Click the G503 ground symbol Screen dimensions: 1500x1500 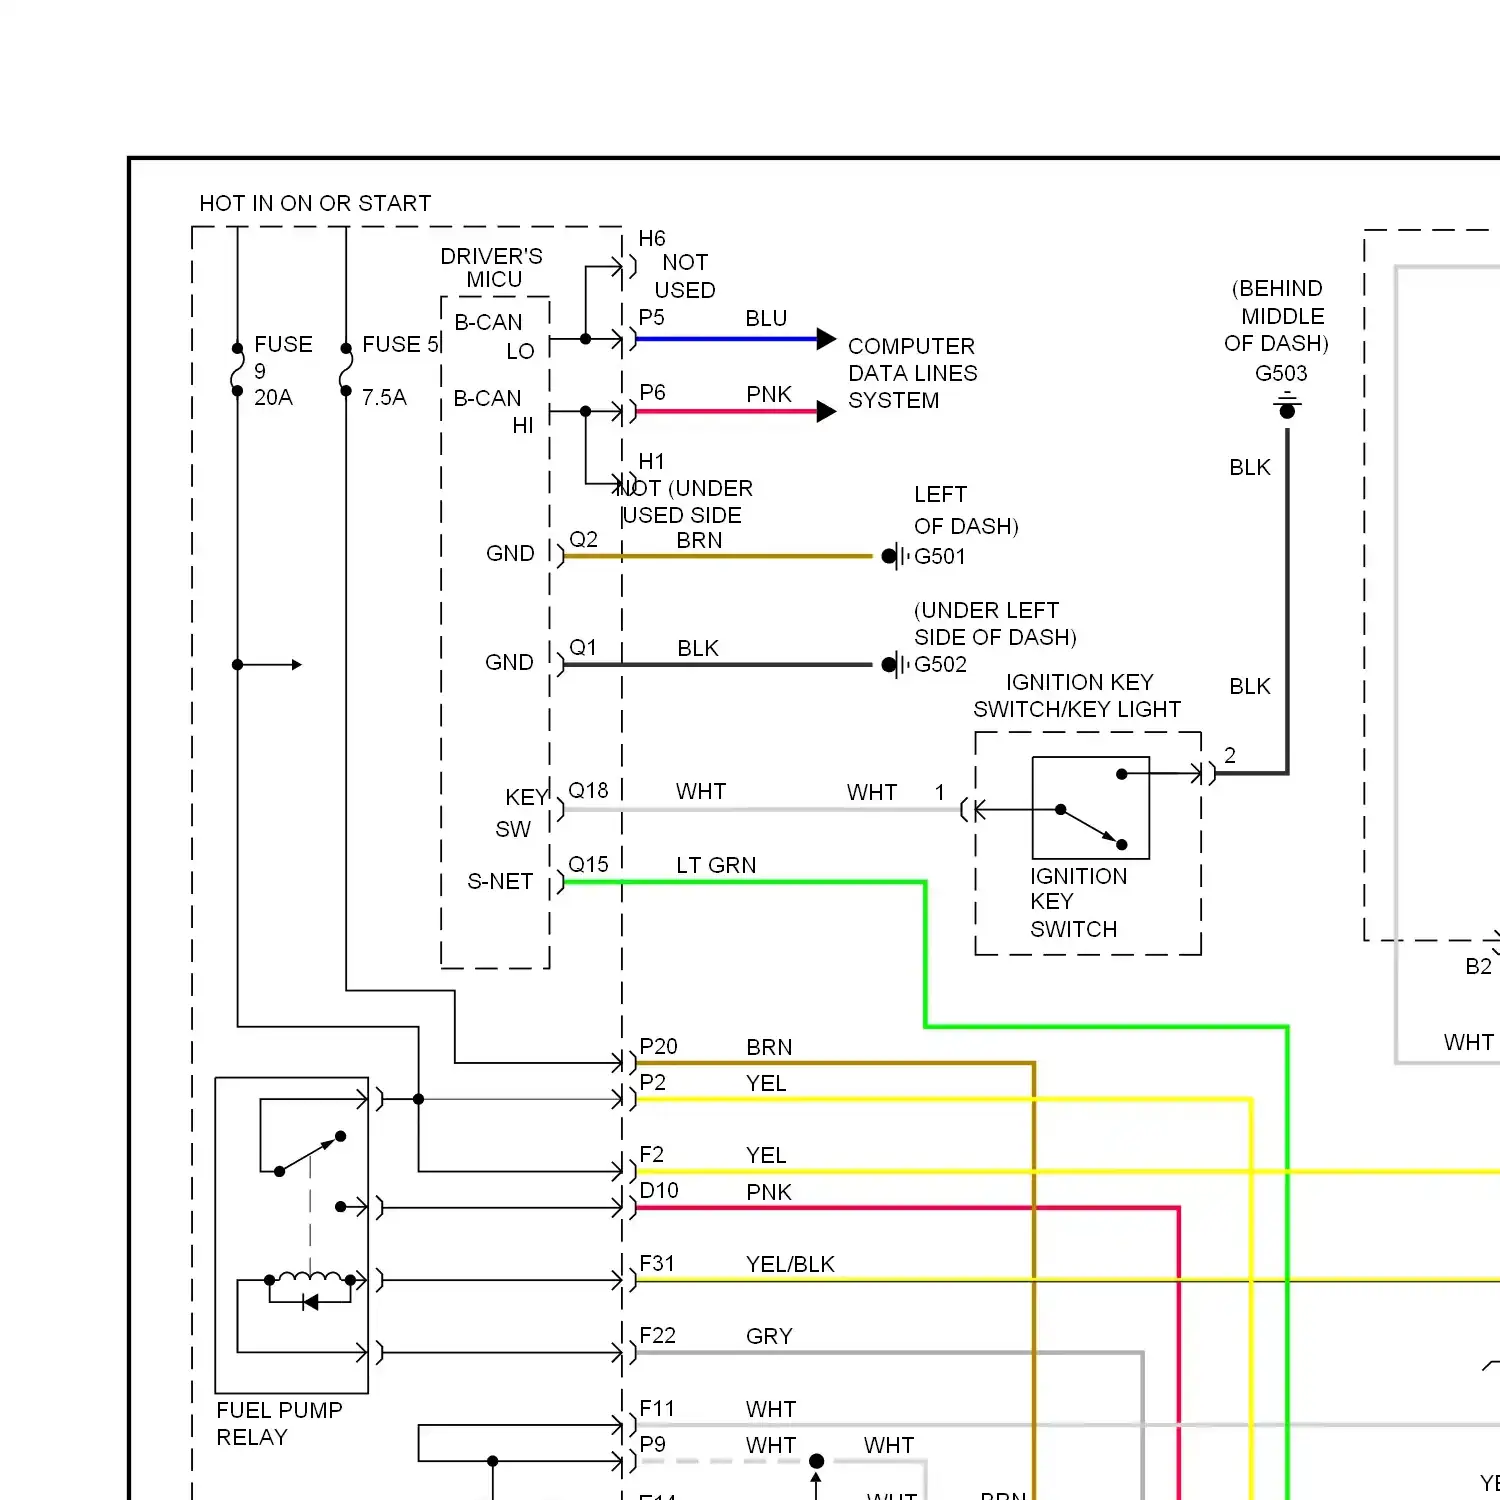pos(1287,407)
